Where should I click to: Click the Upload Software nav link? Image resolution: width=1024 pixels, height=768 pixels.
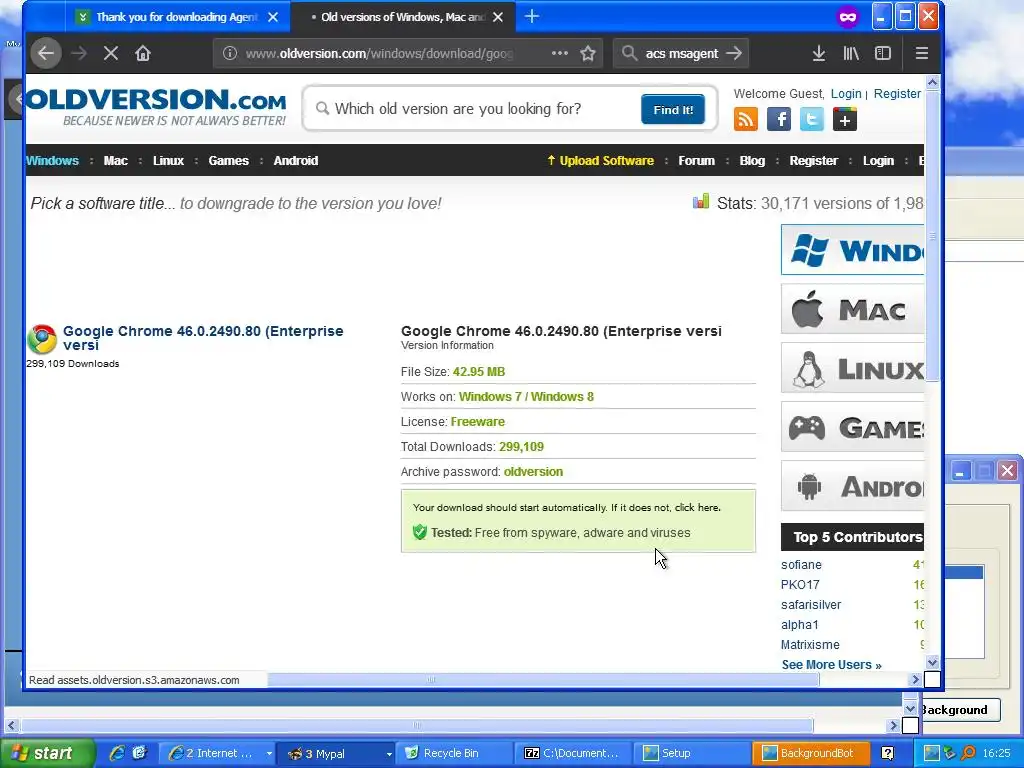600,161
